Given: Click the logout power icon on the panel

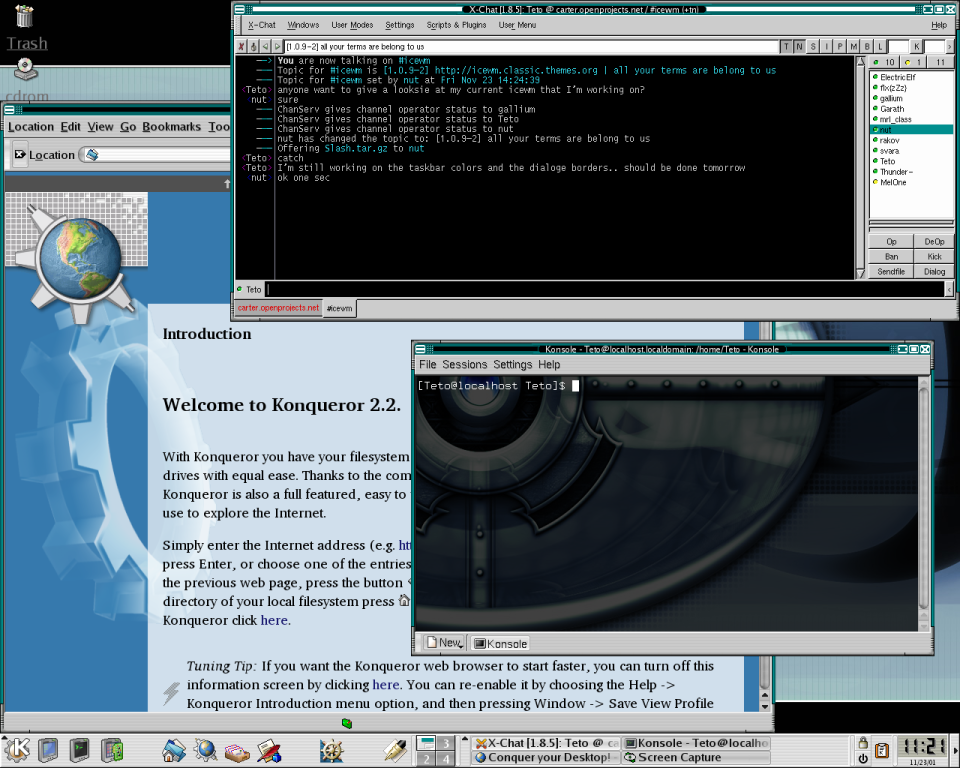Looking at the screenshot, I should point(863,758).
